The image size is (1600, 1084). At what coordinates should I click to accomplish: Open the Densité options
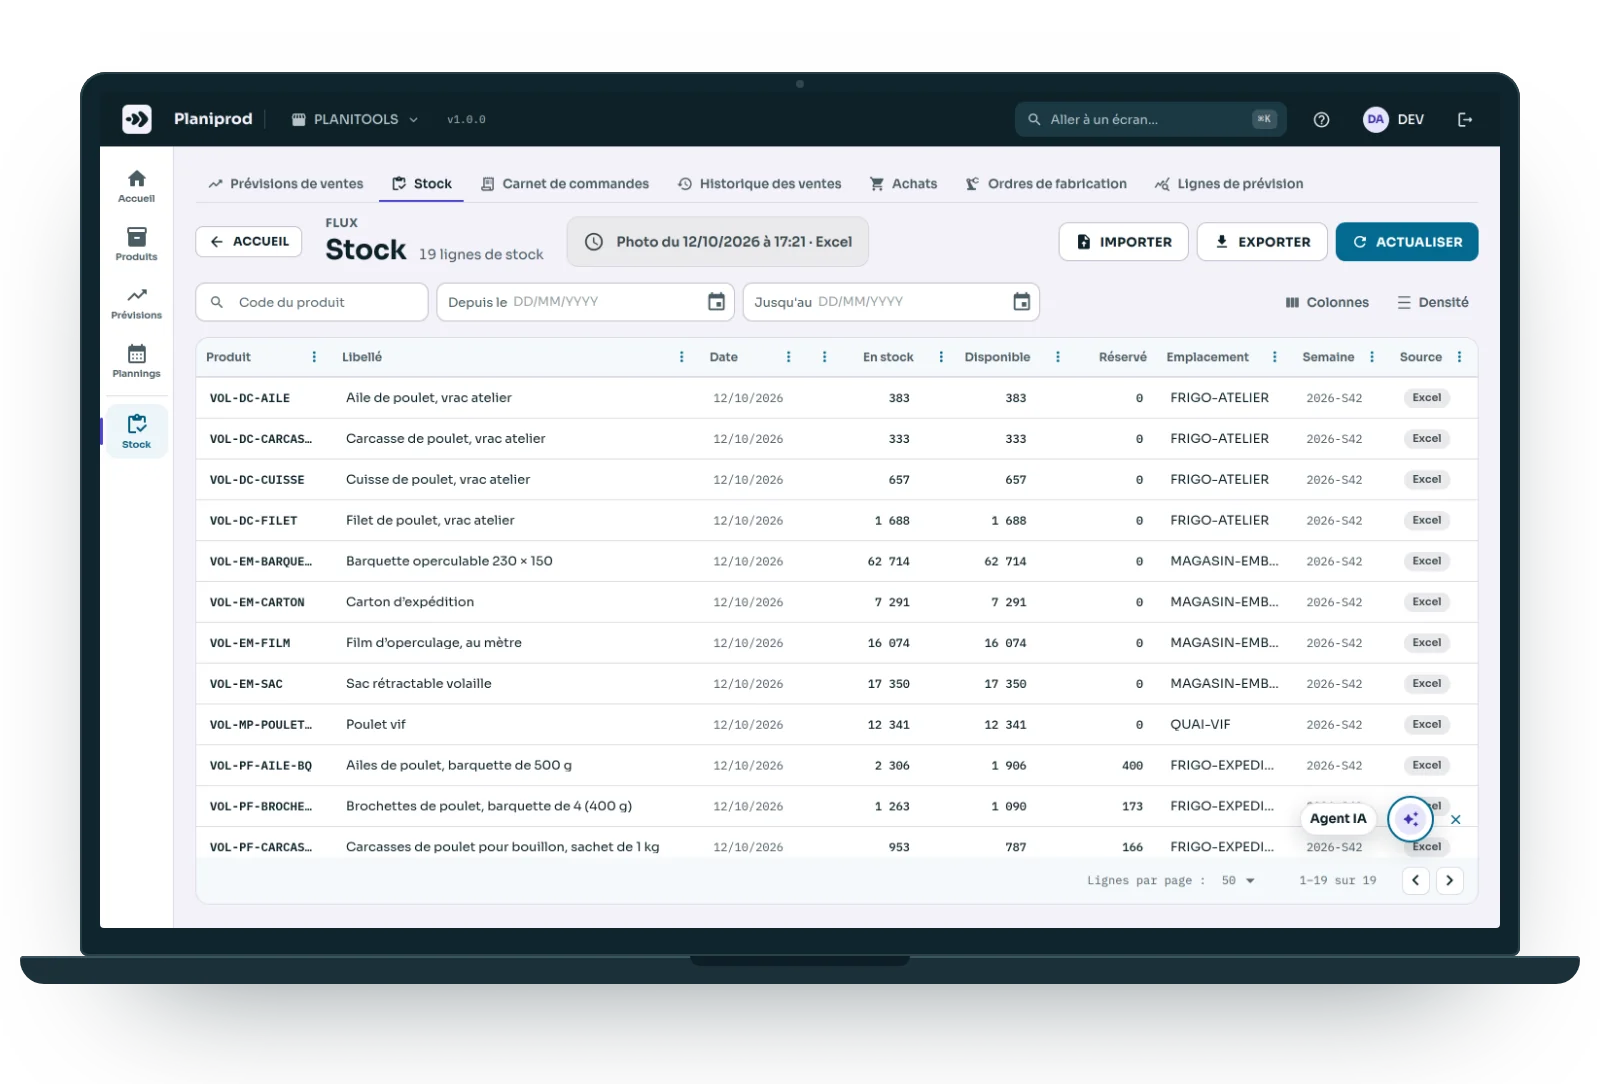click(x=1433, y=302)
